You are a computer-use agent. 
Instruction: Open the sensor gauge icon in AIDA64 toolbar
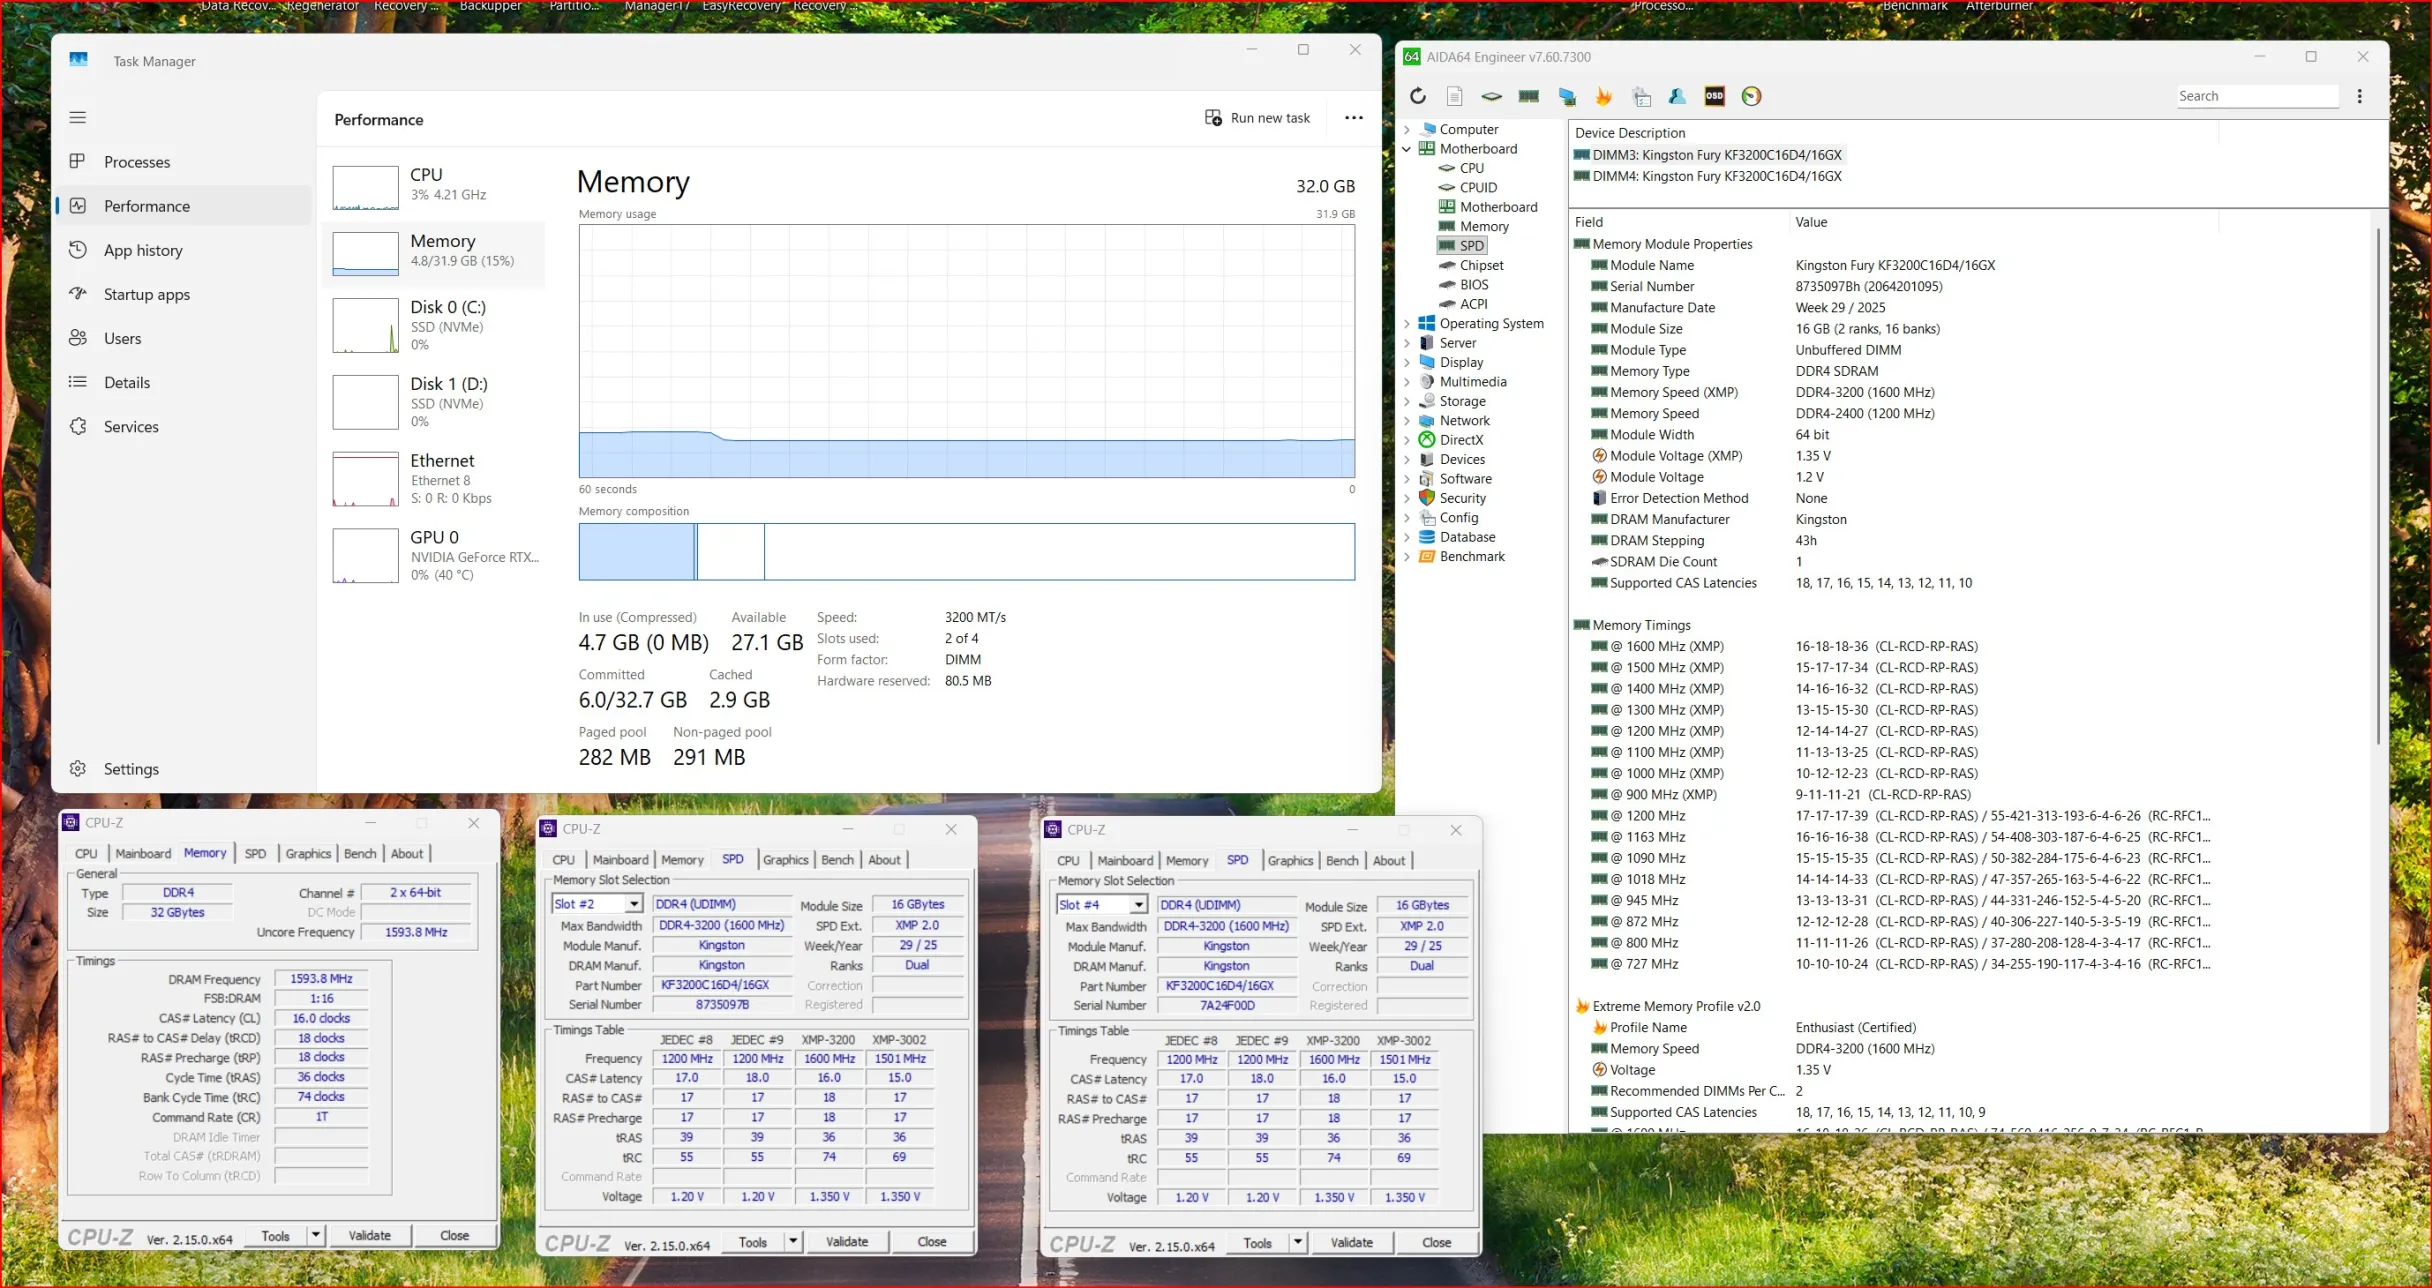pyautogui.click(x=1751, y=96)
